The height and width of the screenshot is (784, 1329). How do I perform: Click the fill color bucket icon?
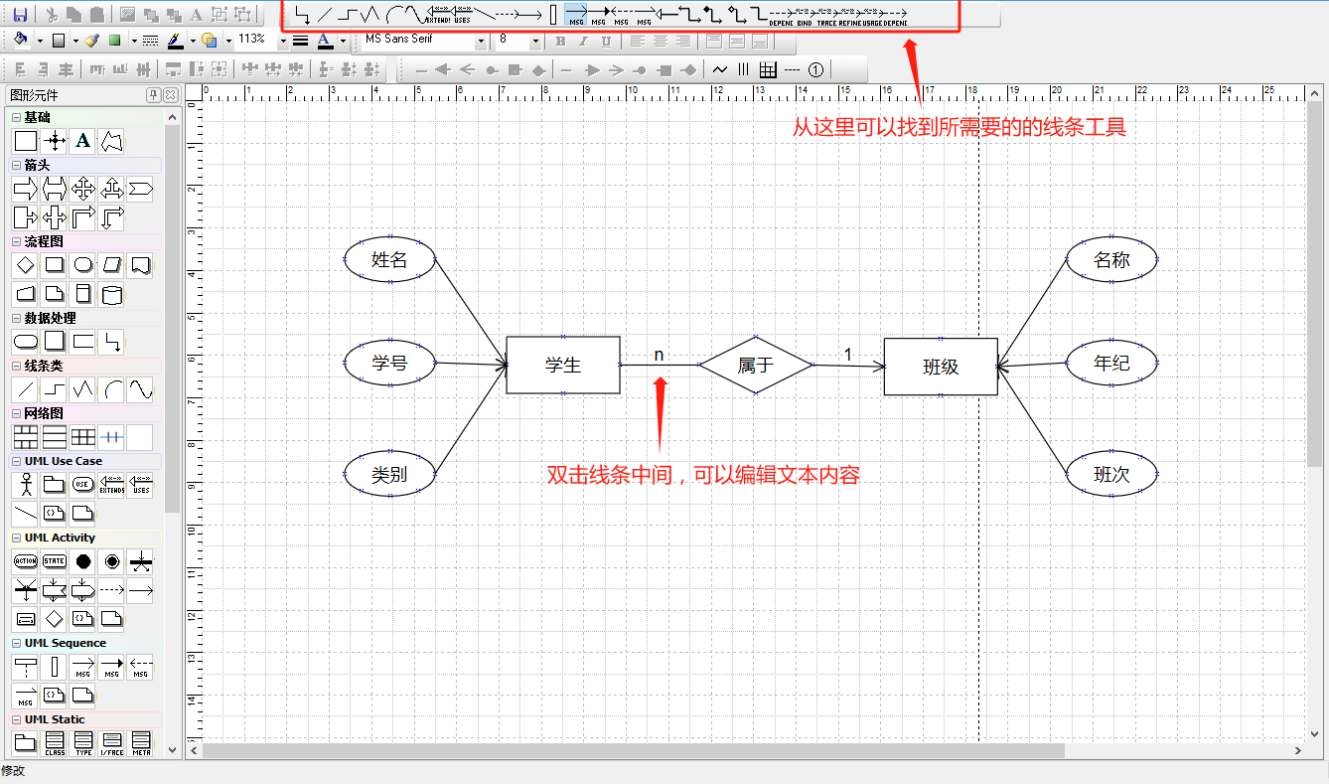click(x=20, y=40)
